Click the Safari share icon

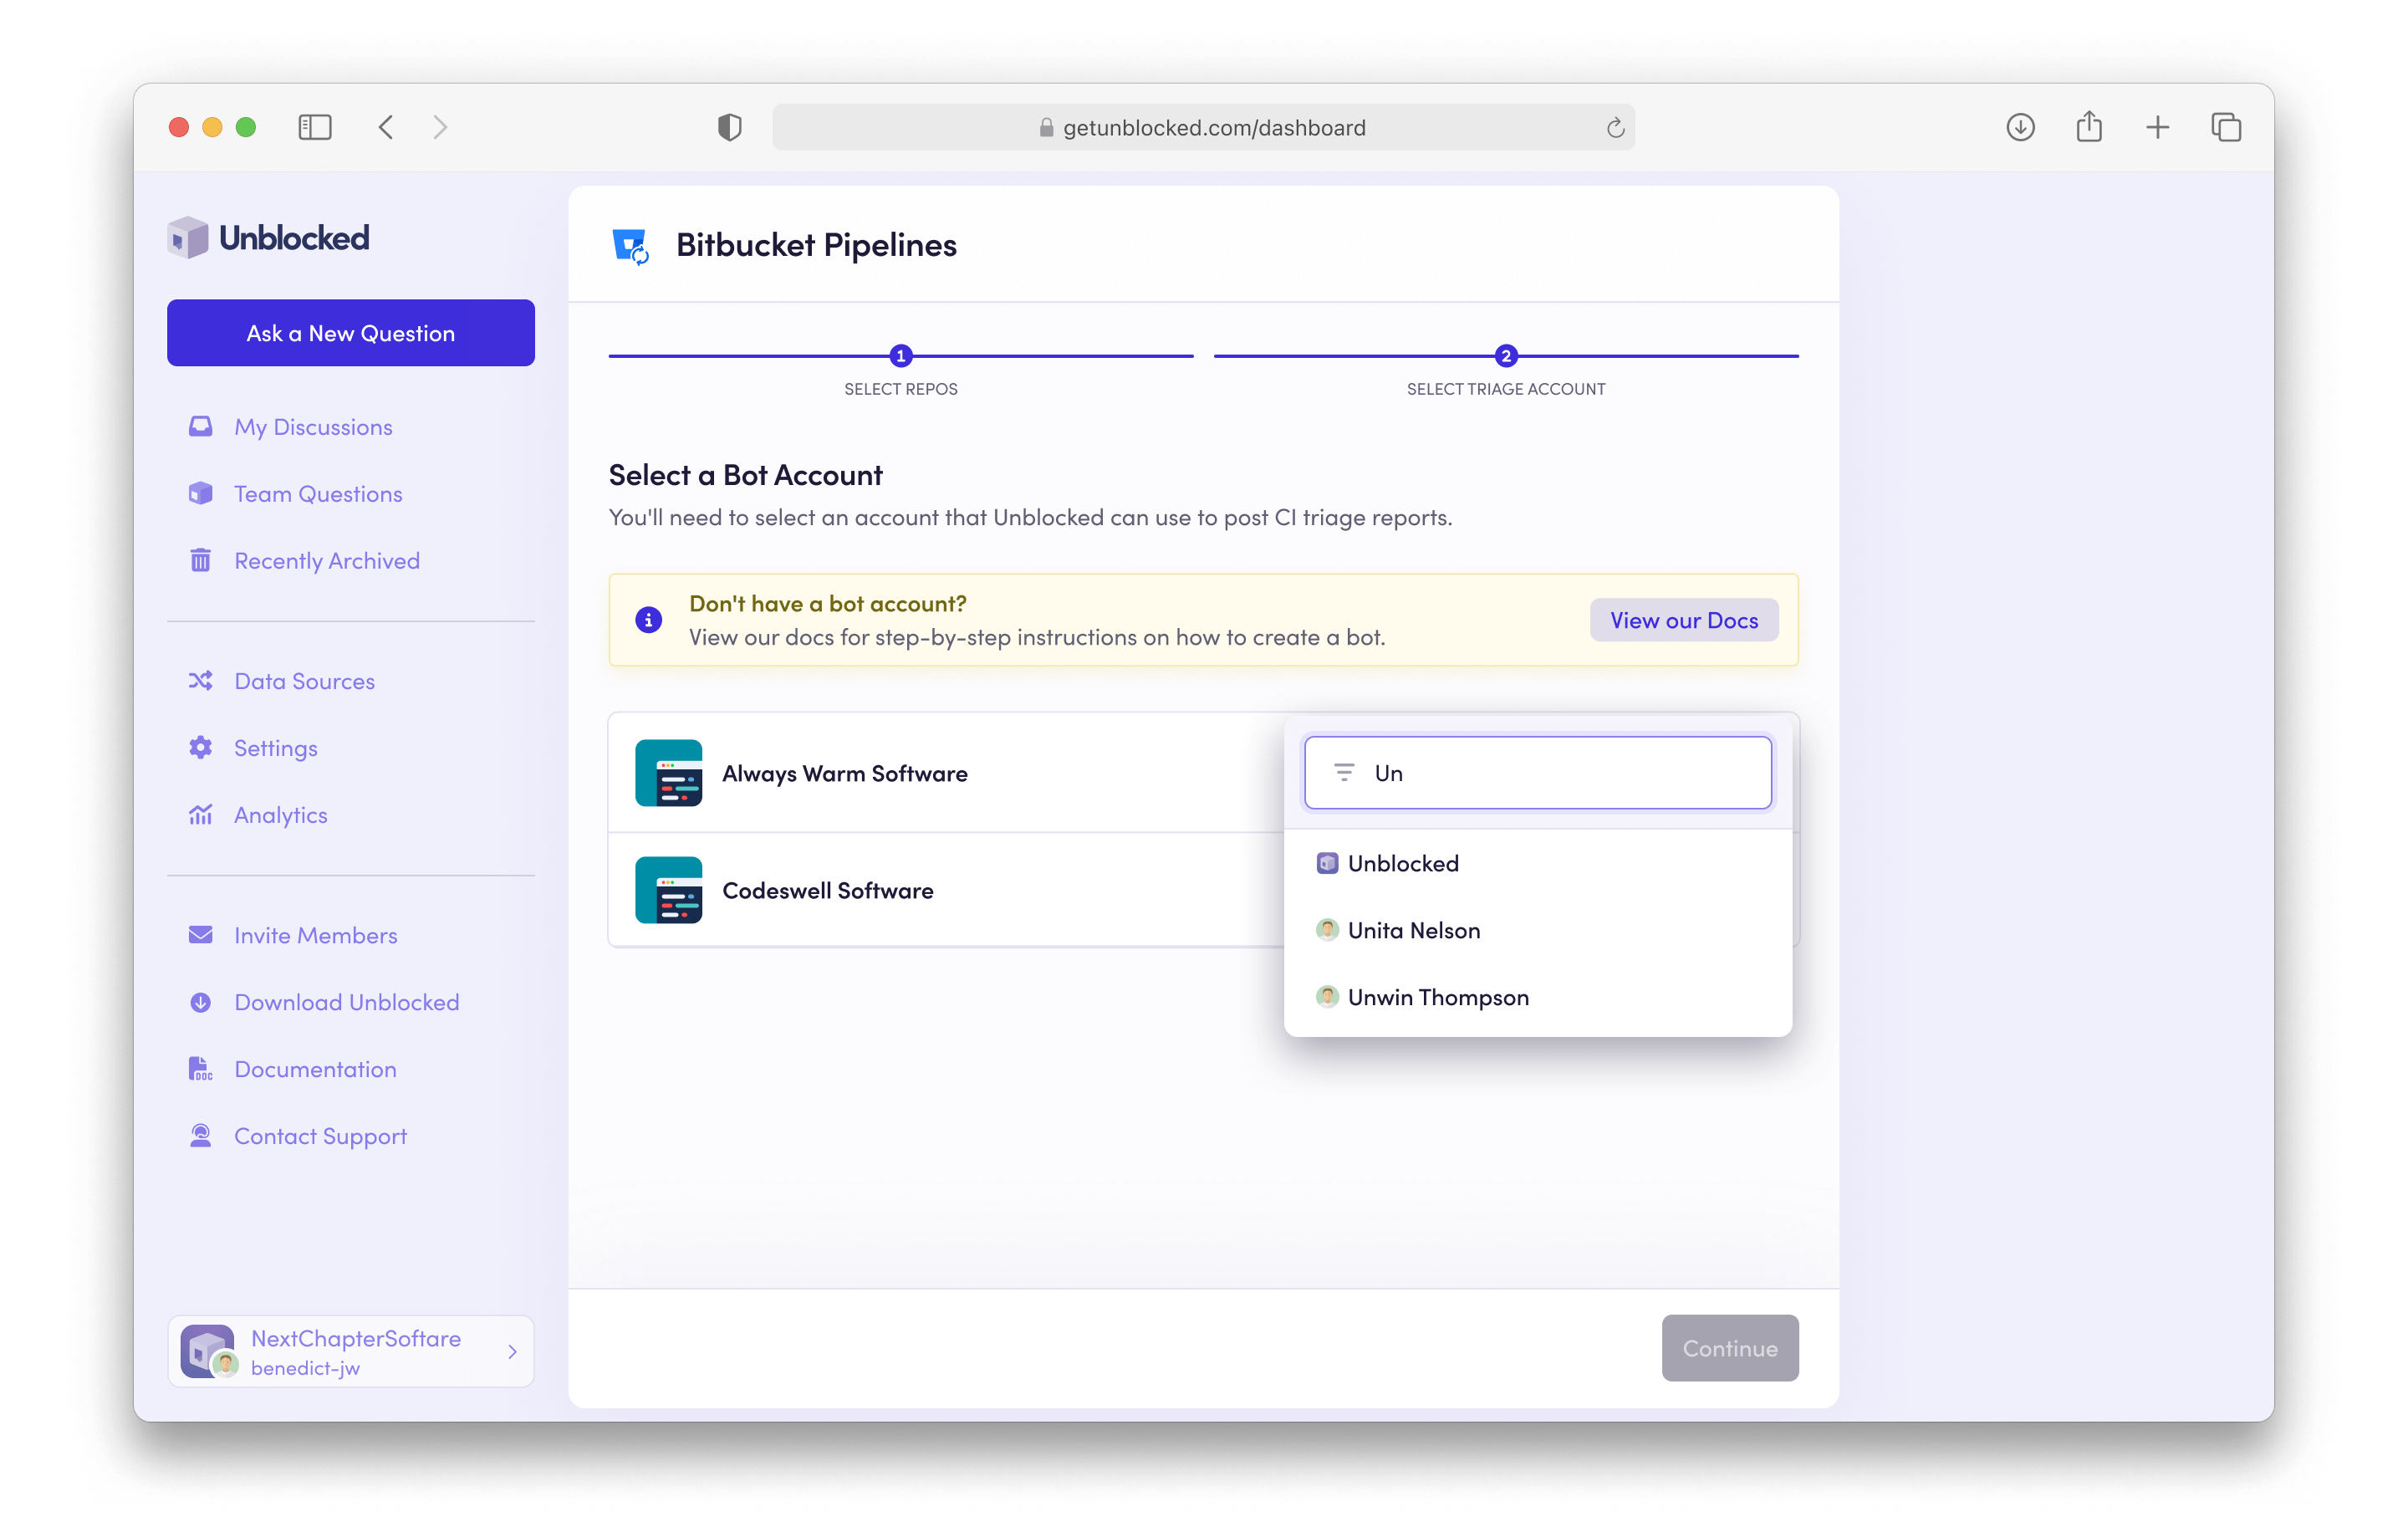point(2089,126)
